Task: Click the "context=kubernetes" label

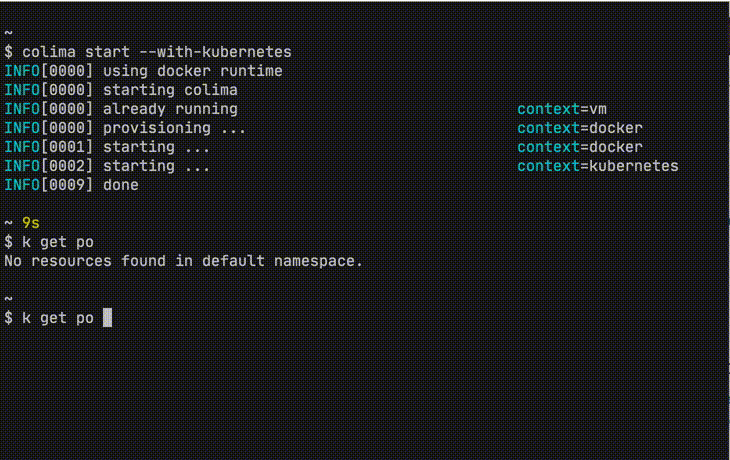Action: [597, 166]
